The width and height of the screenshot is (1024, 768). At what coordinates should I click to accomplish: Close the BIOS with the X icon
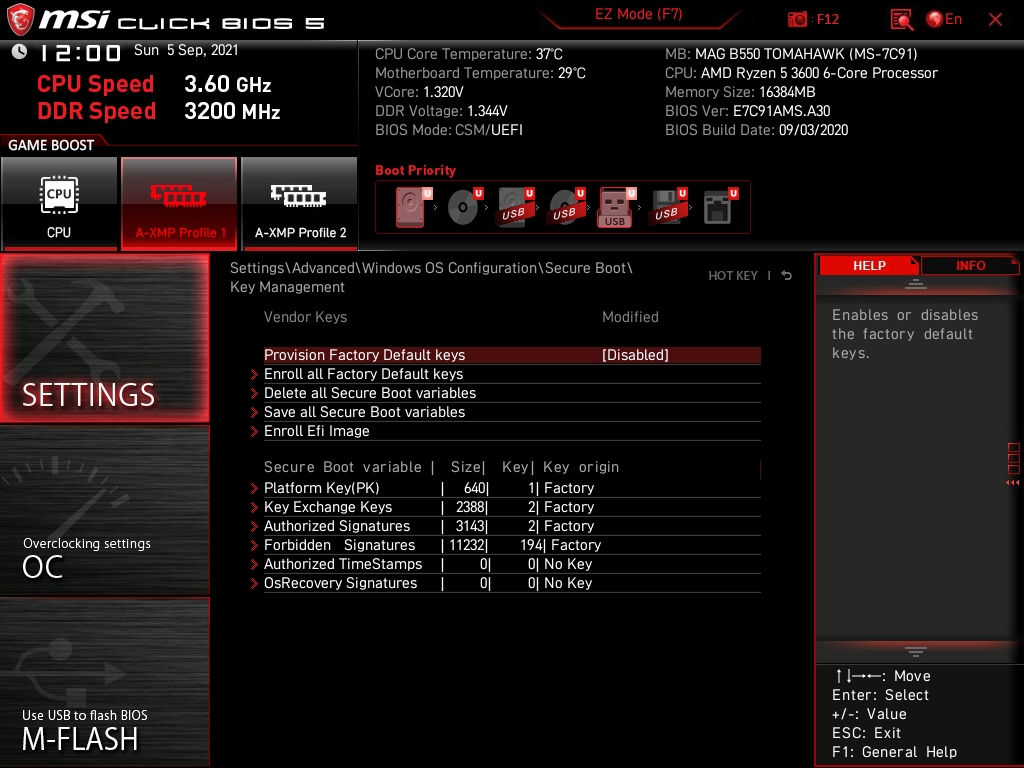click(995, 20)
